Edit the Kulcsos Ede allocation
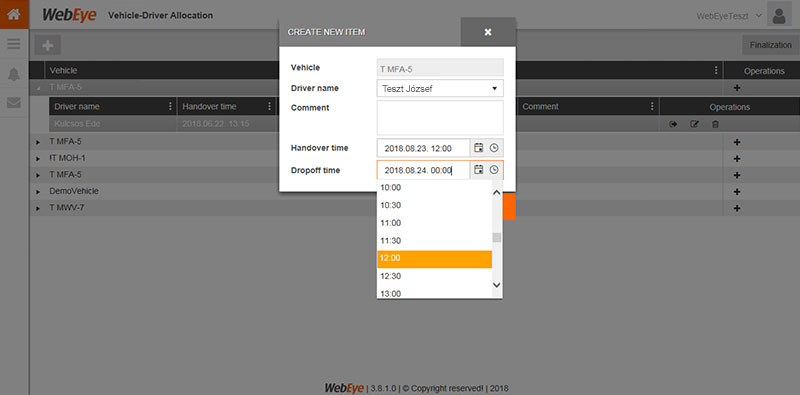The width and height of the screenshot is (800, 395). [694, 124]
